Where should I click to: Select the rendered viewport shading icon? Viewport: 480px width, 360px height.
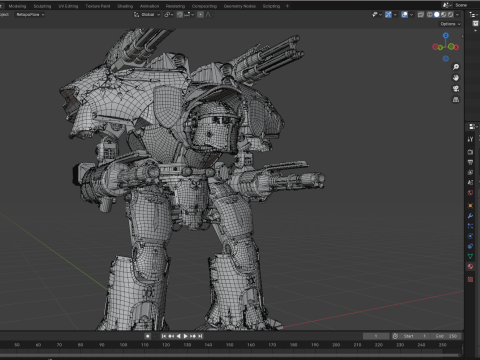[x=451, y=15]
